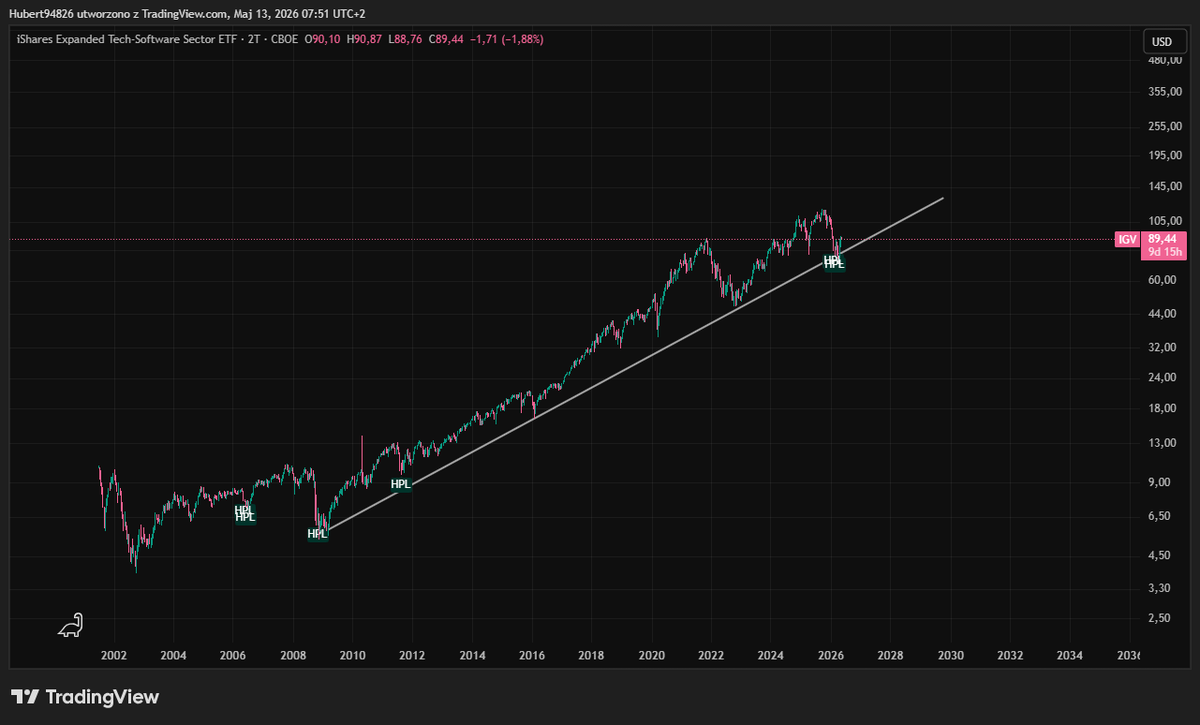Image resolution: width=1200 pixels, height=725 pixels.
Task: Click the 2002 year label
Action: tap(113, 656)
